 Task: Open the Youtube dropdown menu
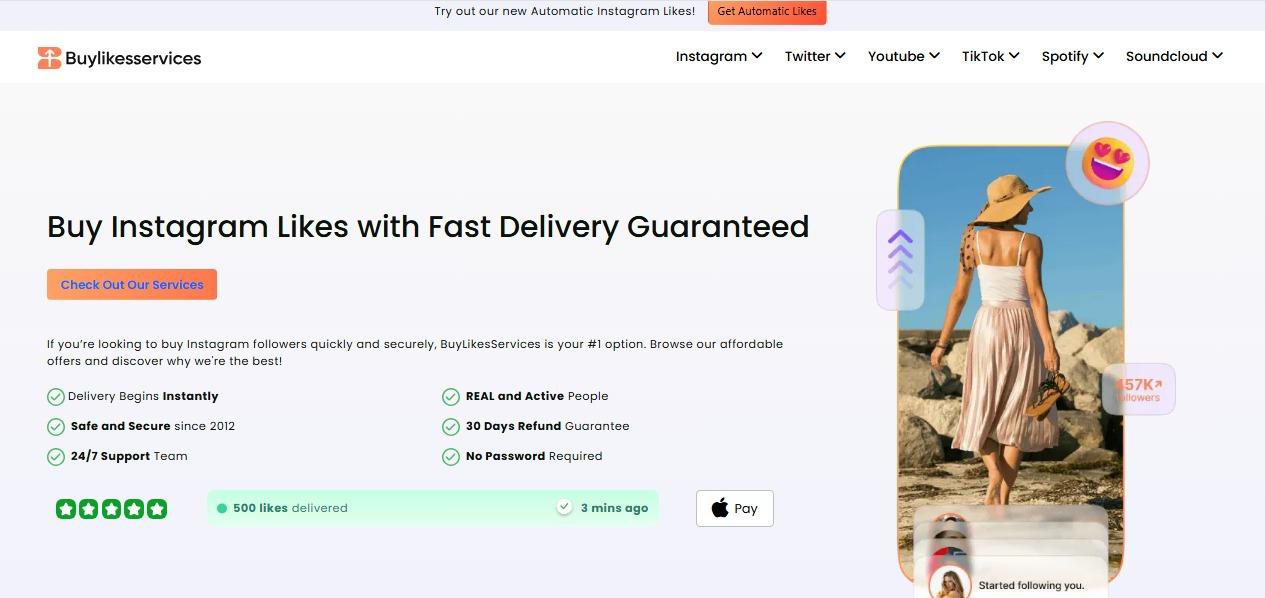[904, 56]
